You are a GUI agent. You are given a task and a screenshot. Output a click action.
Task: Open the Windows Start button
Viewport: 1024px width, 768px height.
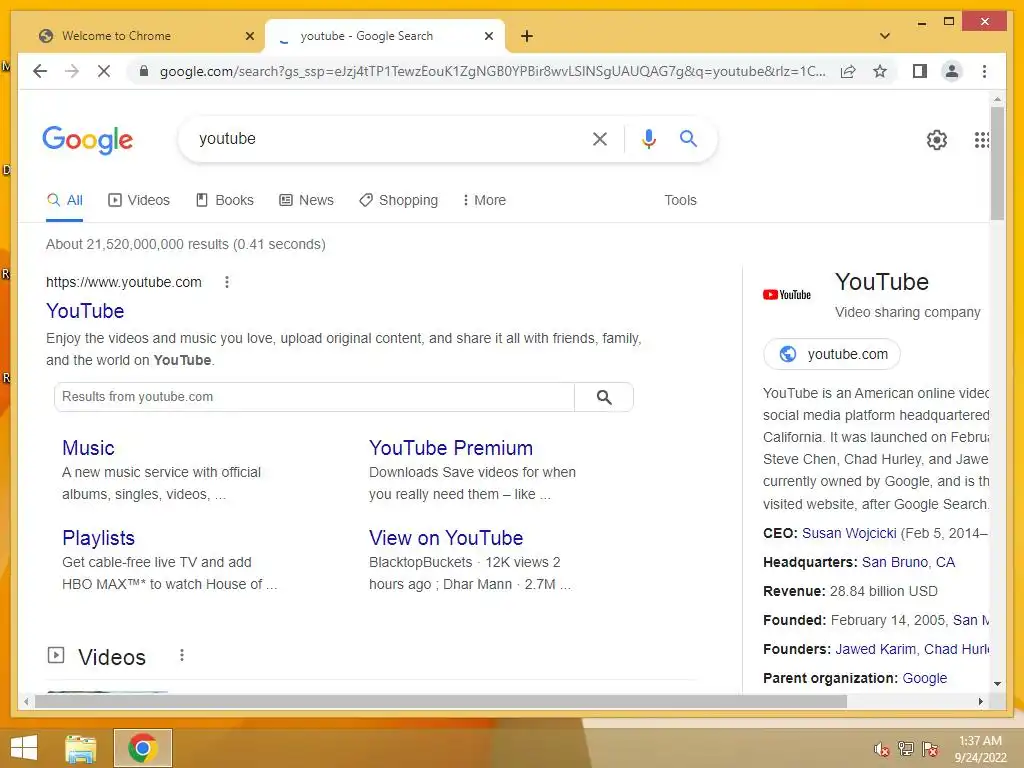click(24, 748)
